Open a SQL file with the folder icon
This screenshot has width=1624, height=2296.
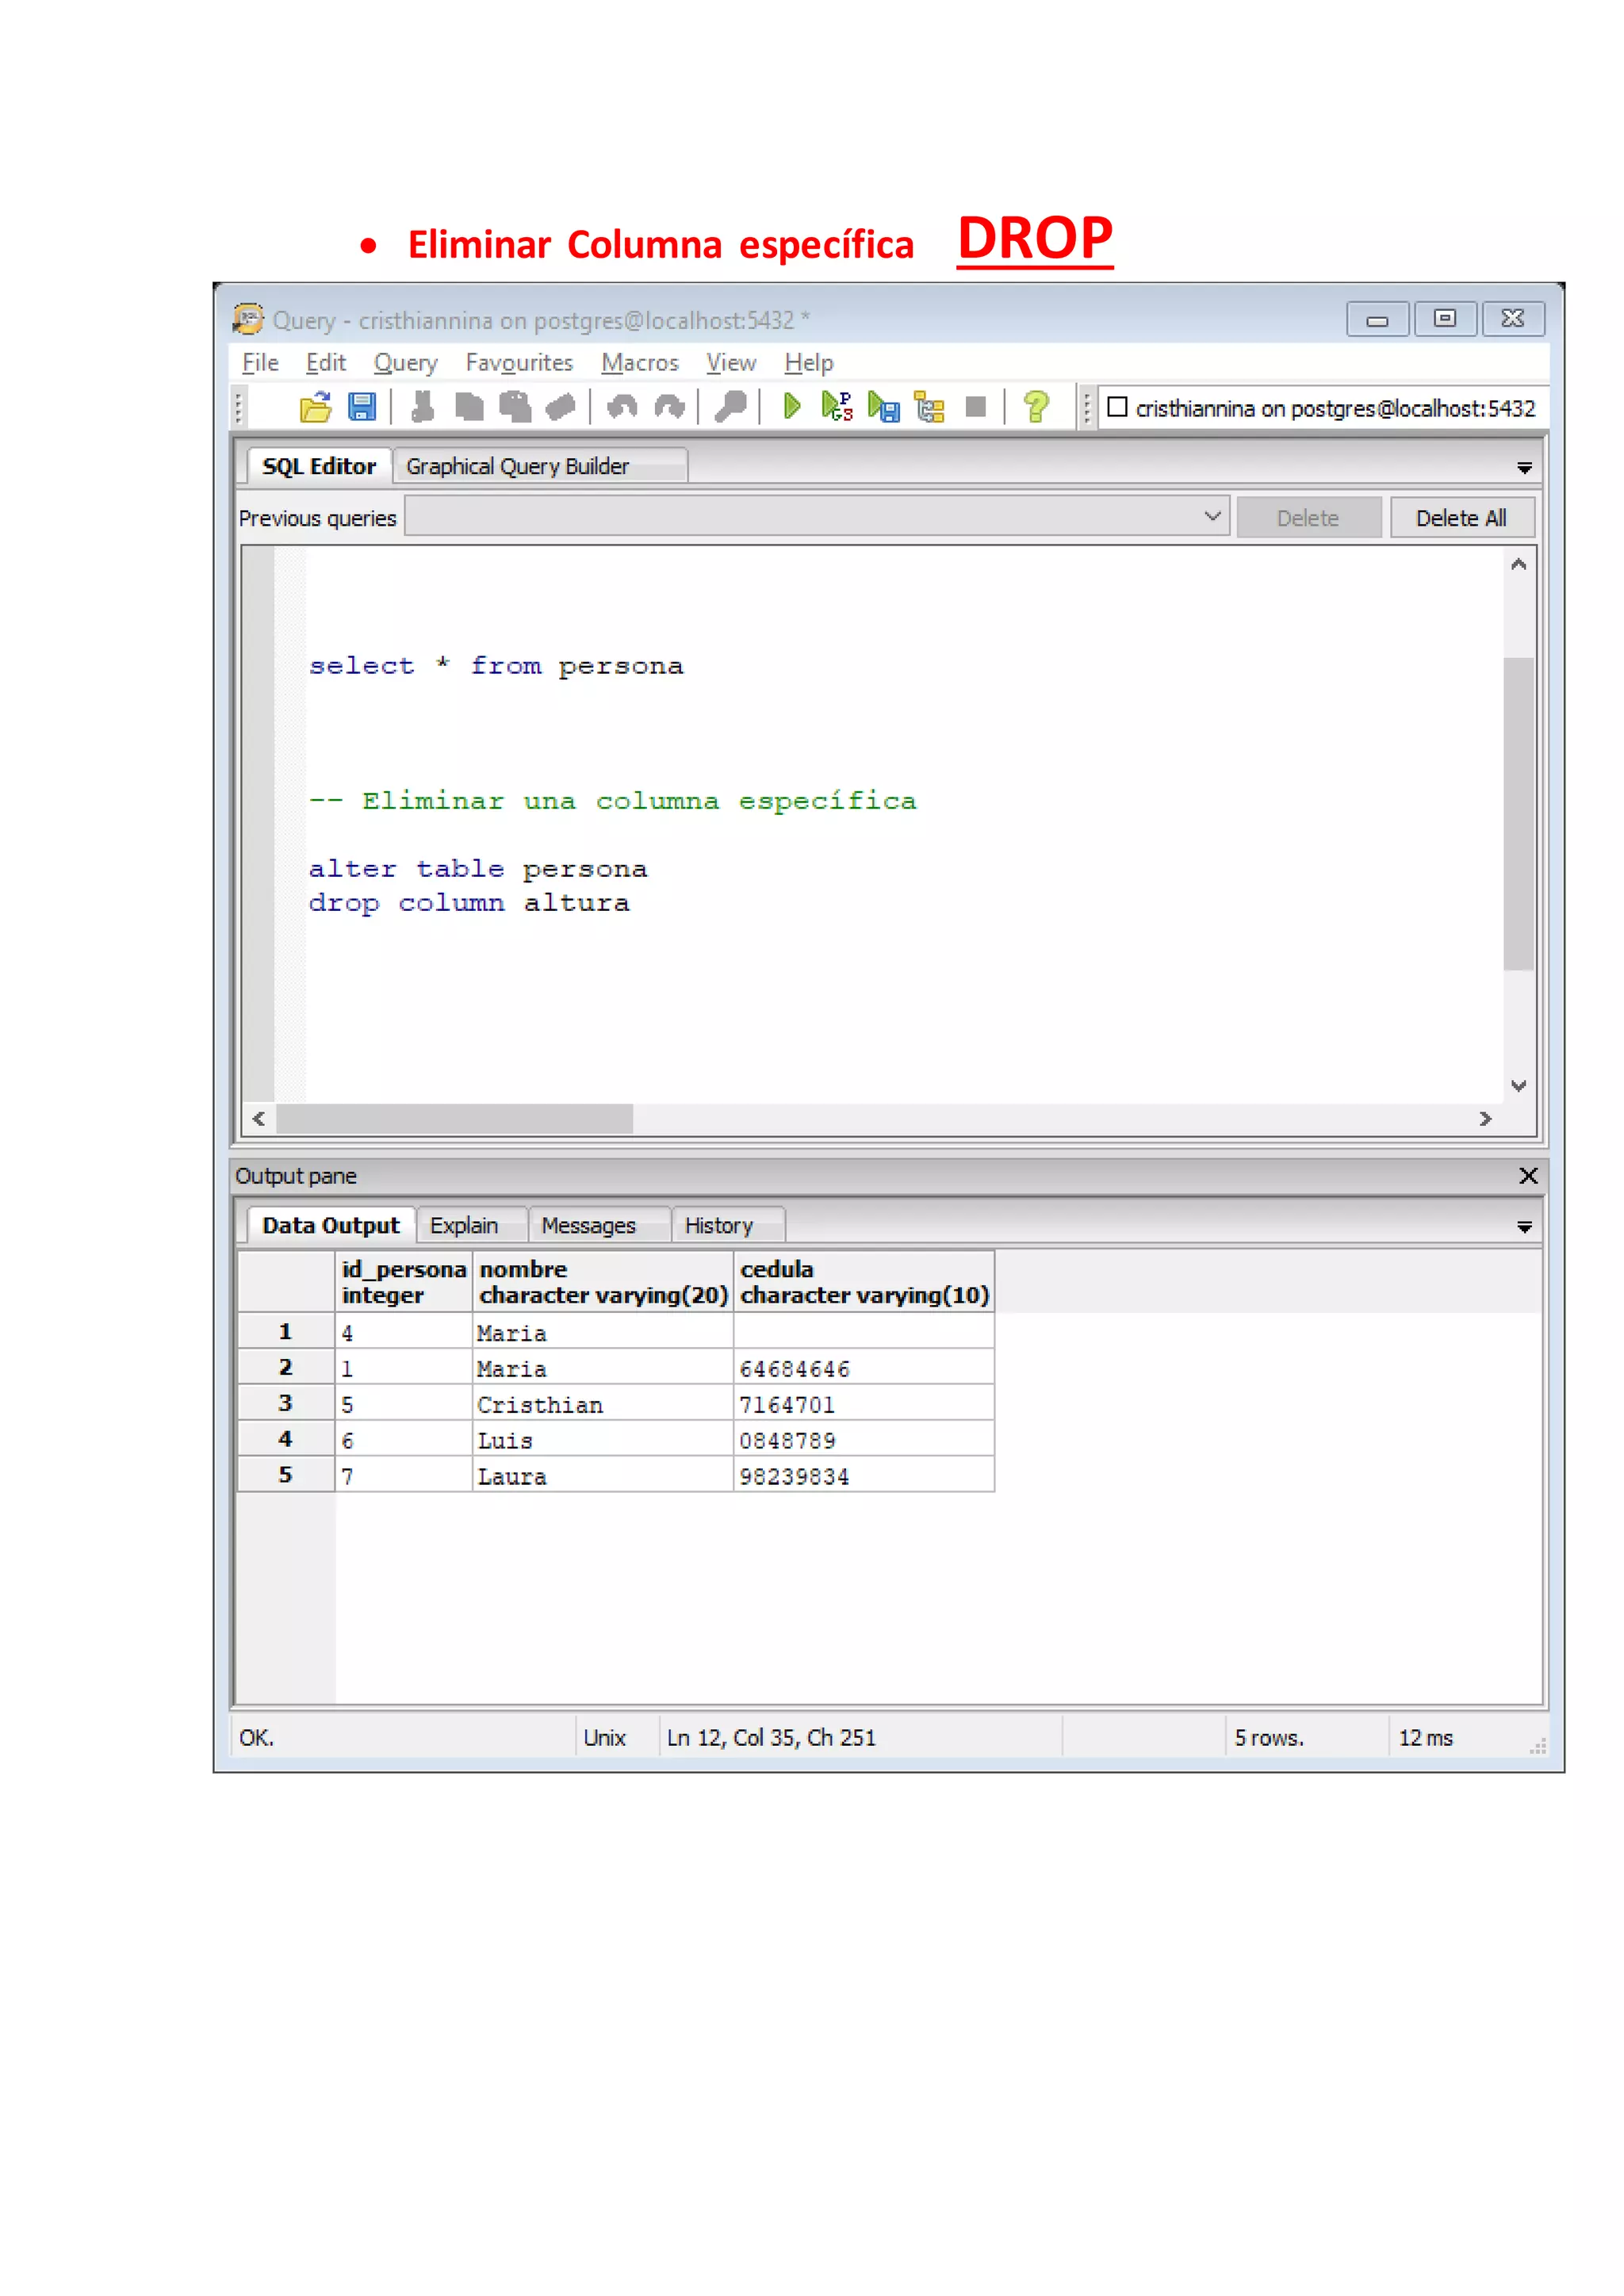click(316, 407)
